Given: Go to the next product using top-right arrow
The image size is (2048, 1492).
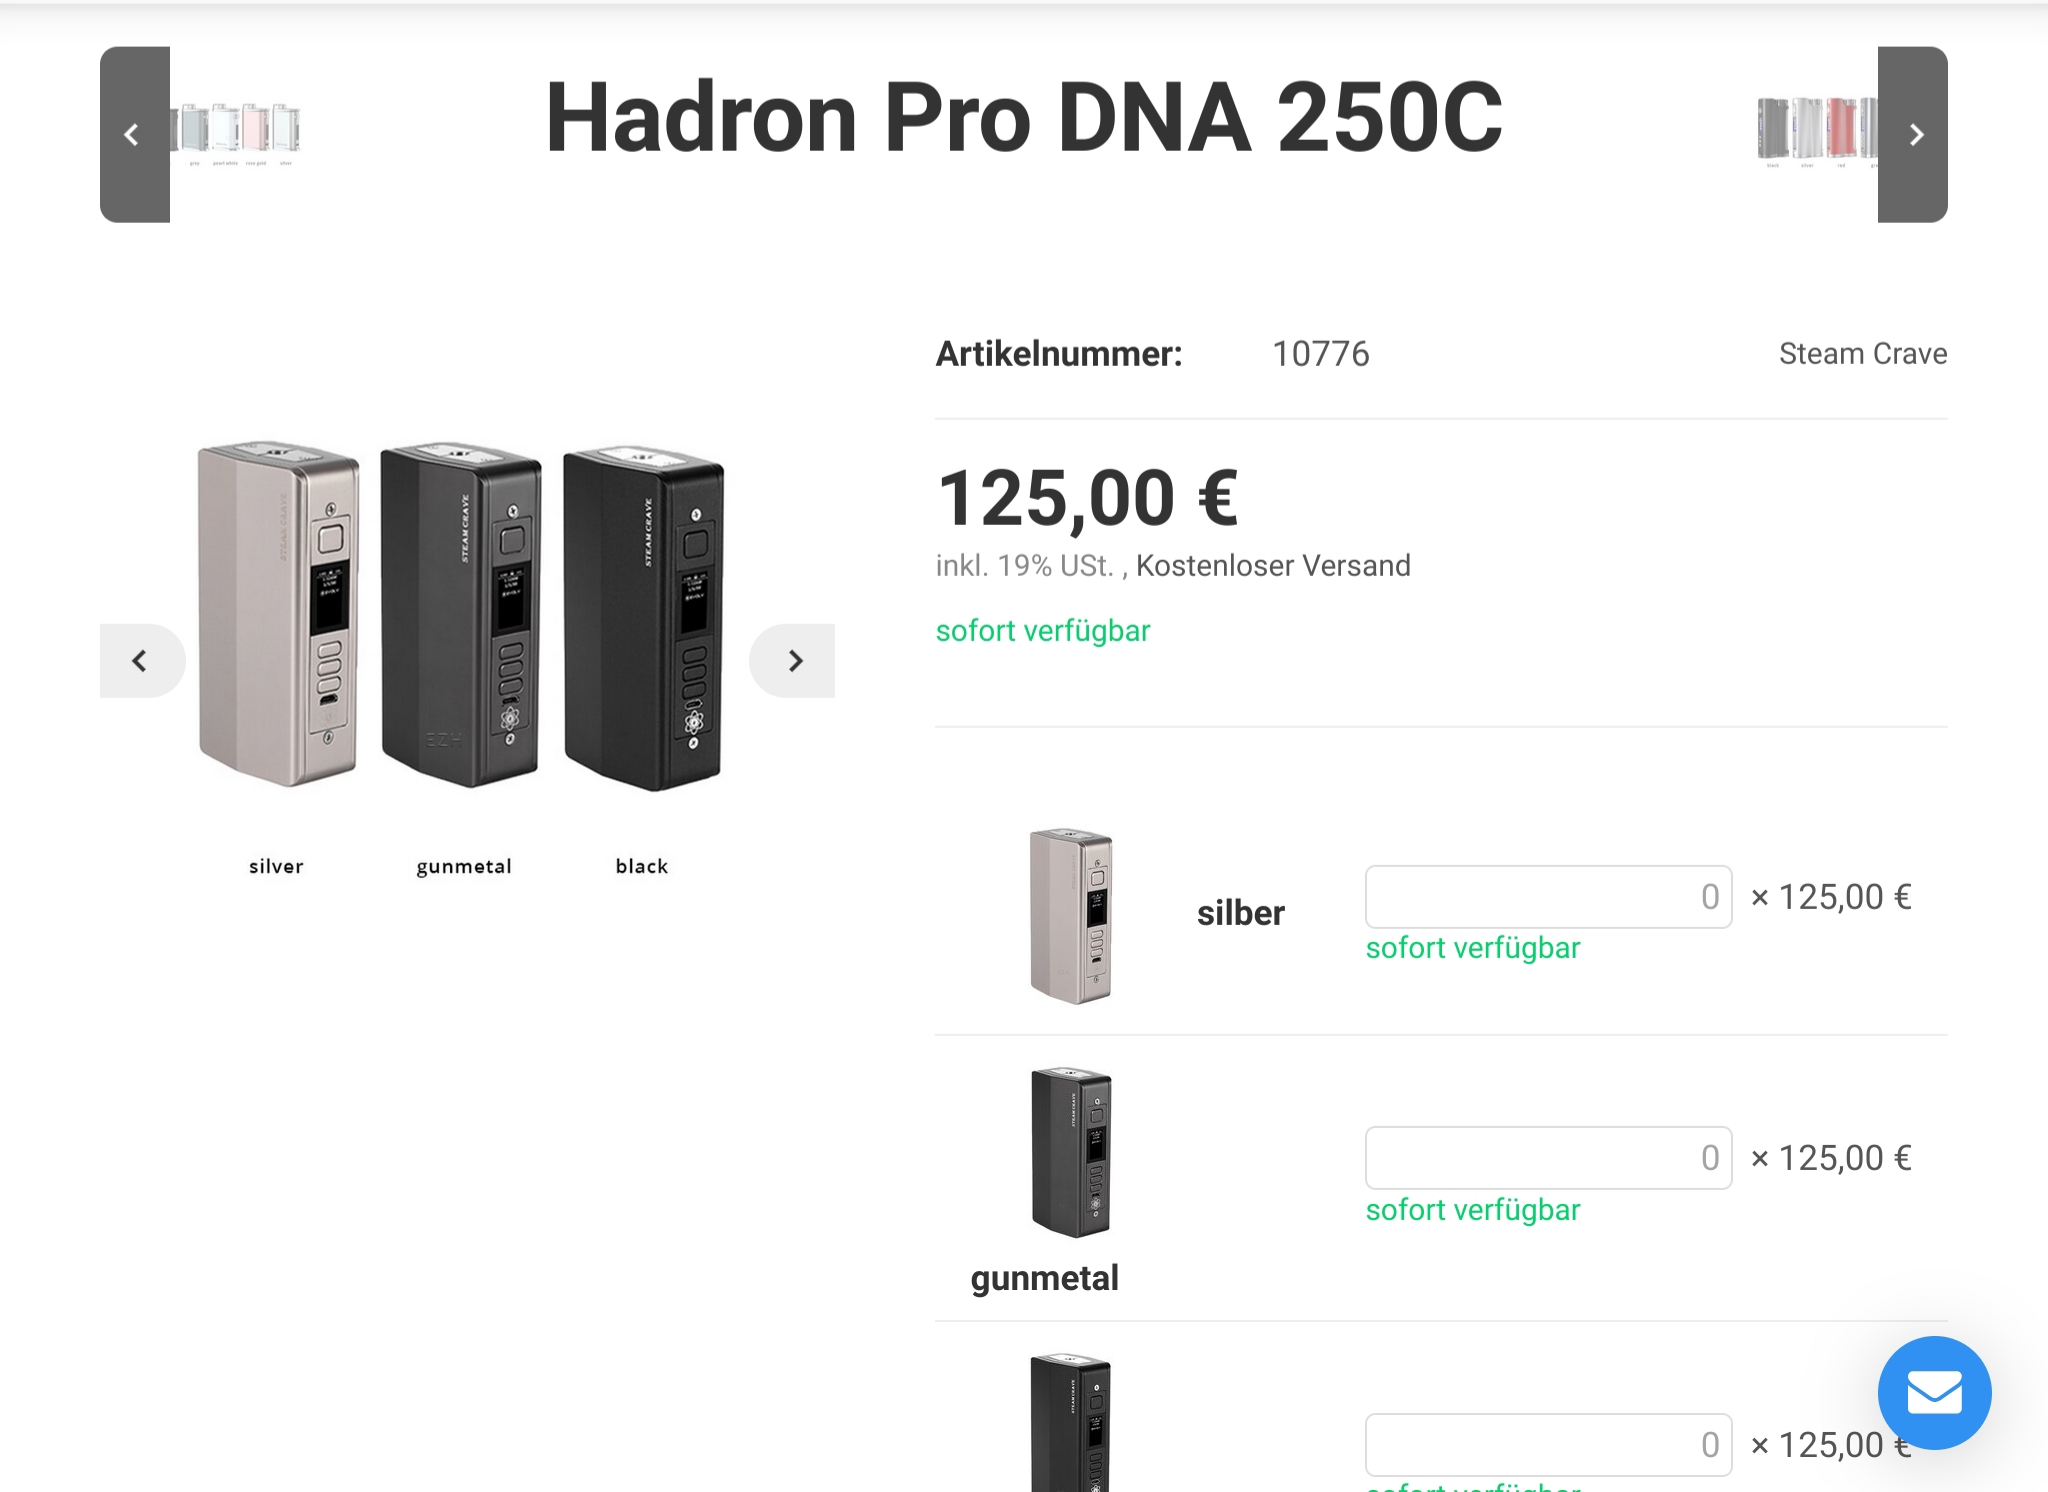Looking at the screenshot, I should click(1912, 135).
